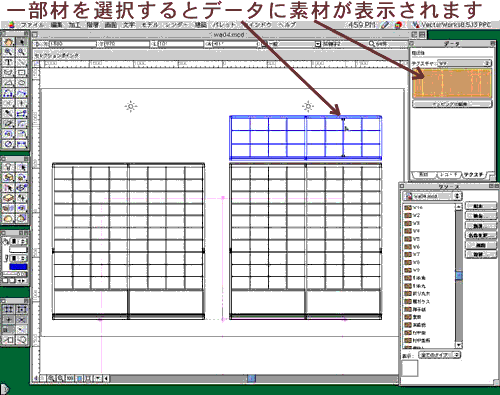
Task: Open the file dropdown in the resource palette
Action: point(432,196)
